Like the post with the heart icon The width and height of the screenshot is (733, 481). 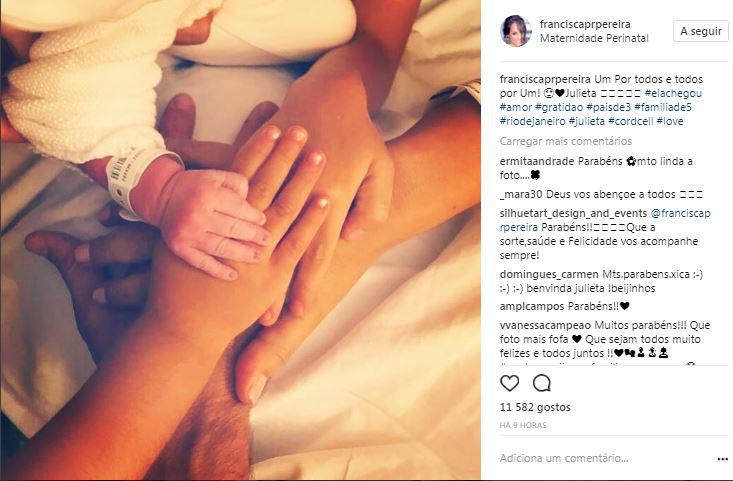pyautogui.click(x=510, y=383)
